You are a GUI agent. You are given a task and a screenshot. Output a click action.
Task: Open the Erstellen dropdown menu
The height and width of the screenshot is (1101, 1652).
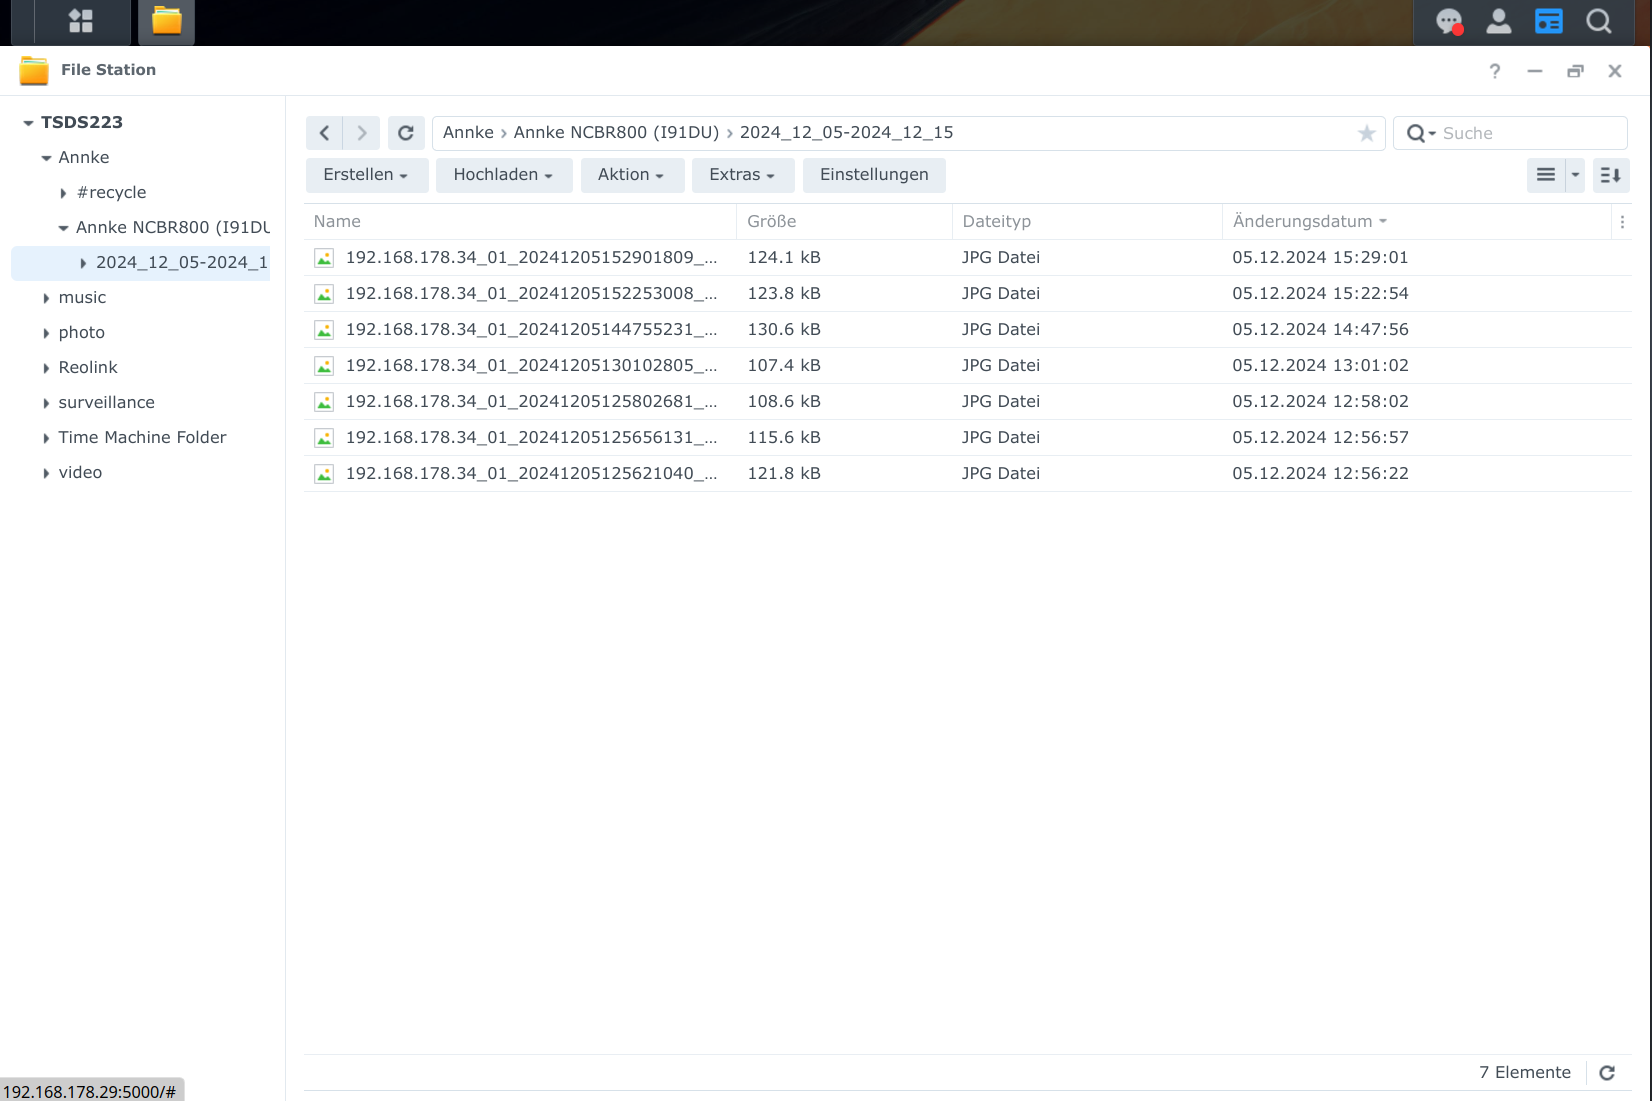pos(366,175)
